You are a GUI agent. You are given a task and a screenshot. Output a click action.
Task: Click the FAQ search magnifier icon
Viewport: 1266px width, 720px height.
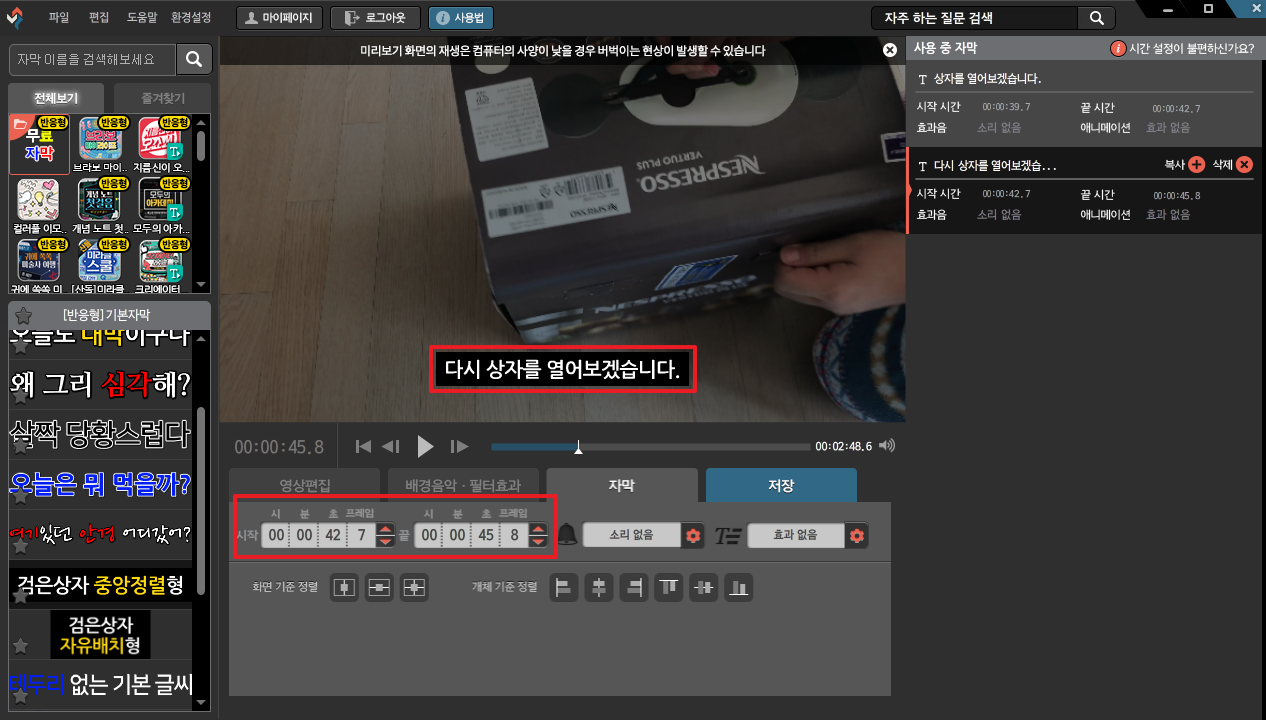1096,18
